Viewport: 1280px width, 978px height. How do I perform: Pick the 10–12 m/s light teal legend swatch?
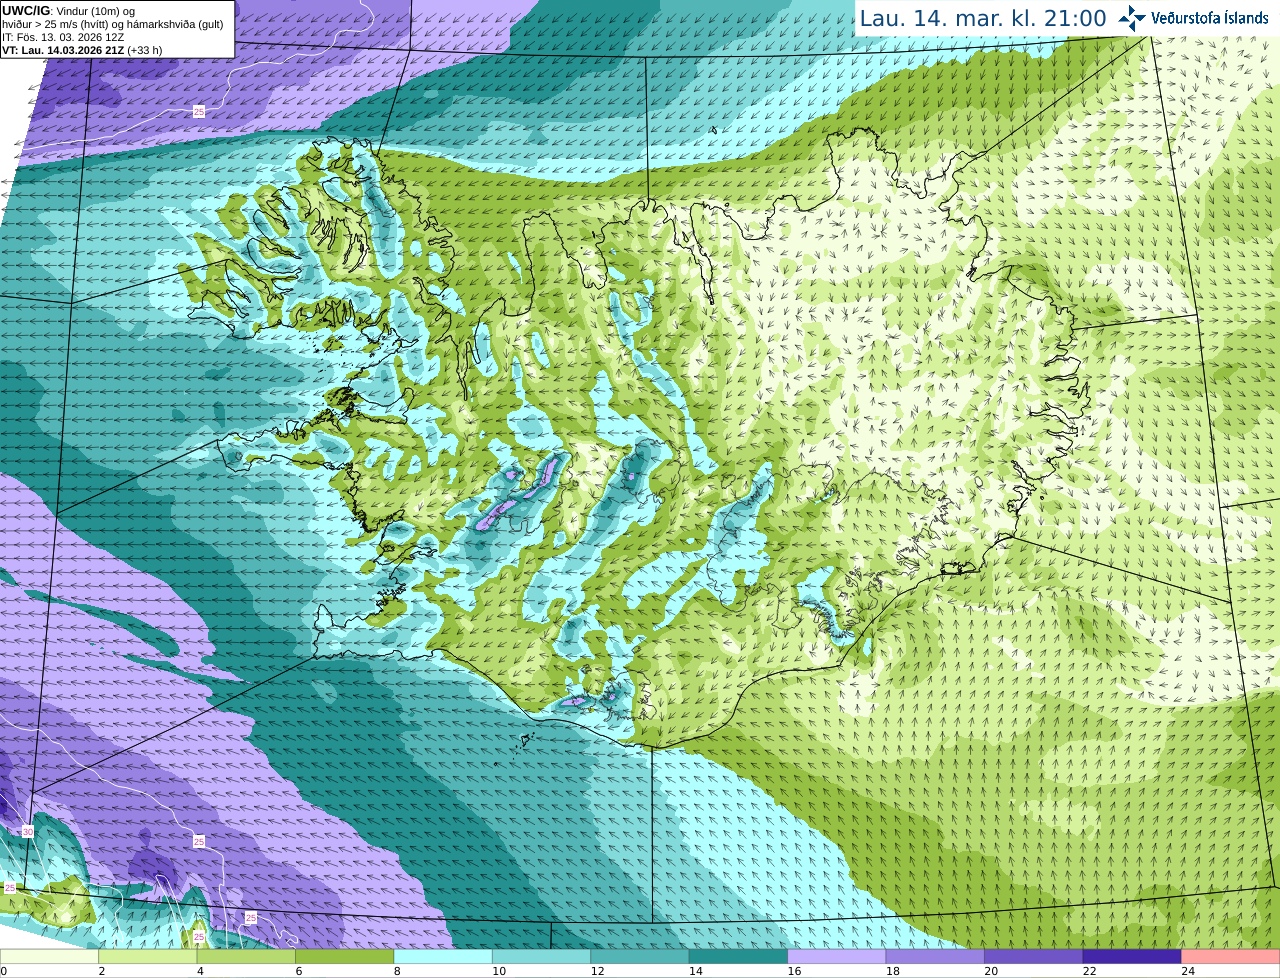[541, 957]
